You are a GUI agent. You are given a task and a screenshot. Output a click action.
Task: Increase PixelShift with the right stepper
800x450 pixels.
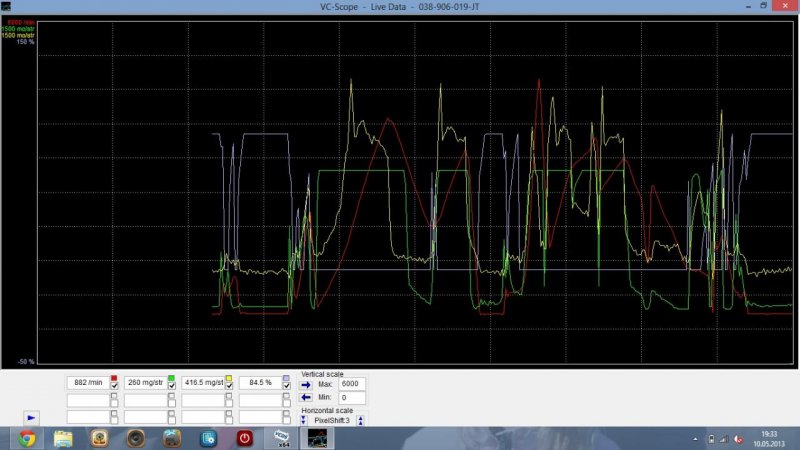click(360, 420)
